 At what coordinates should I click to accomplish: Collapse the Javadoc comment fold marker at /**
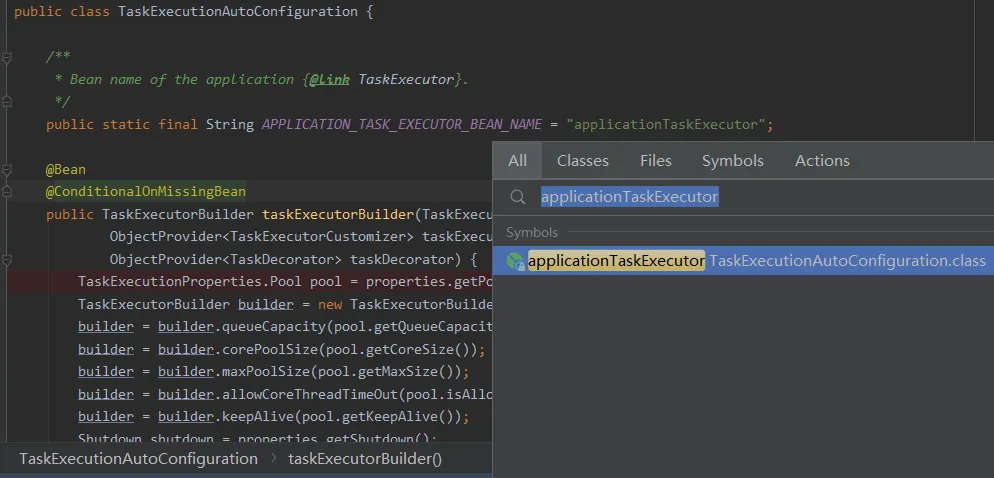point(6,59)
